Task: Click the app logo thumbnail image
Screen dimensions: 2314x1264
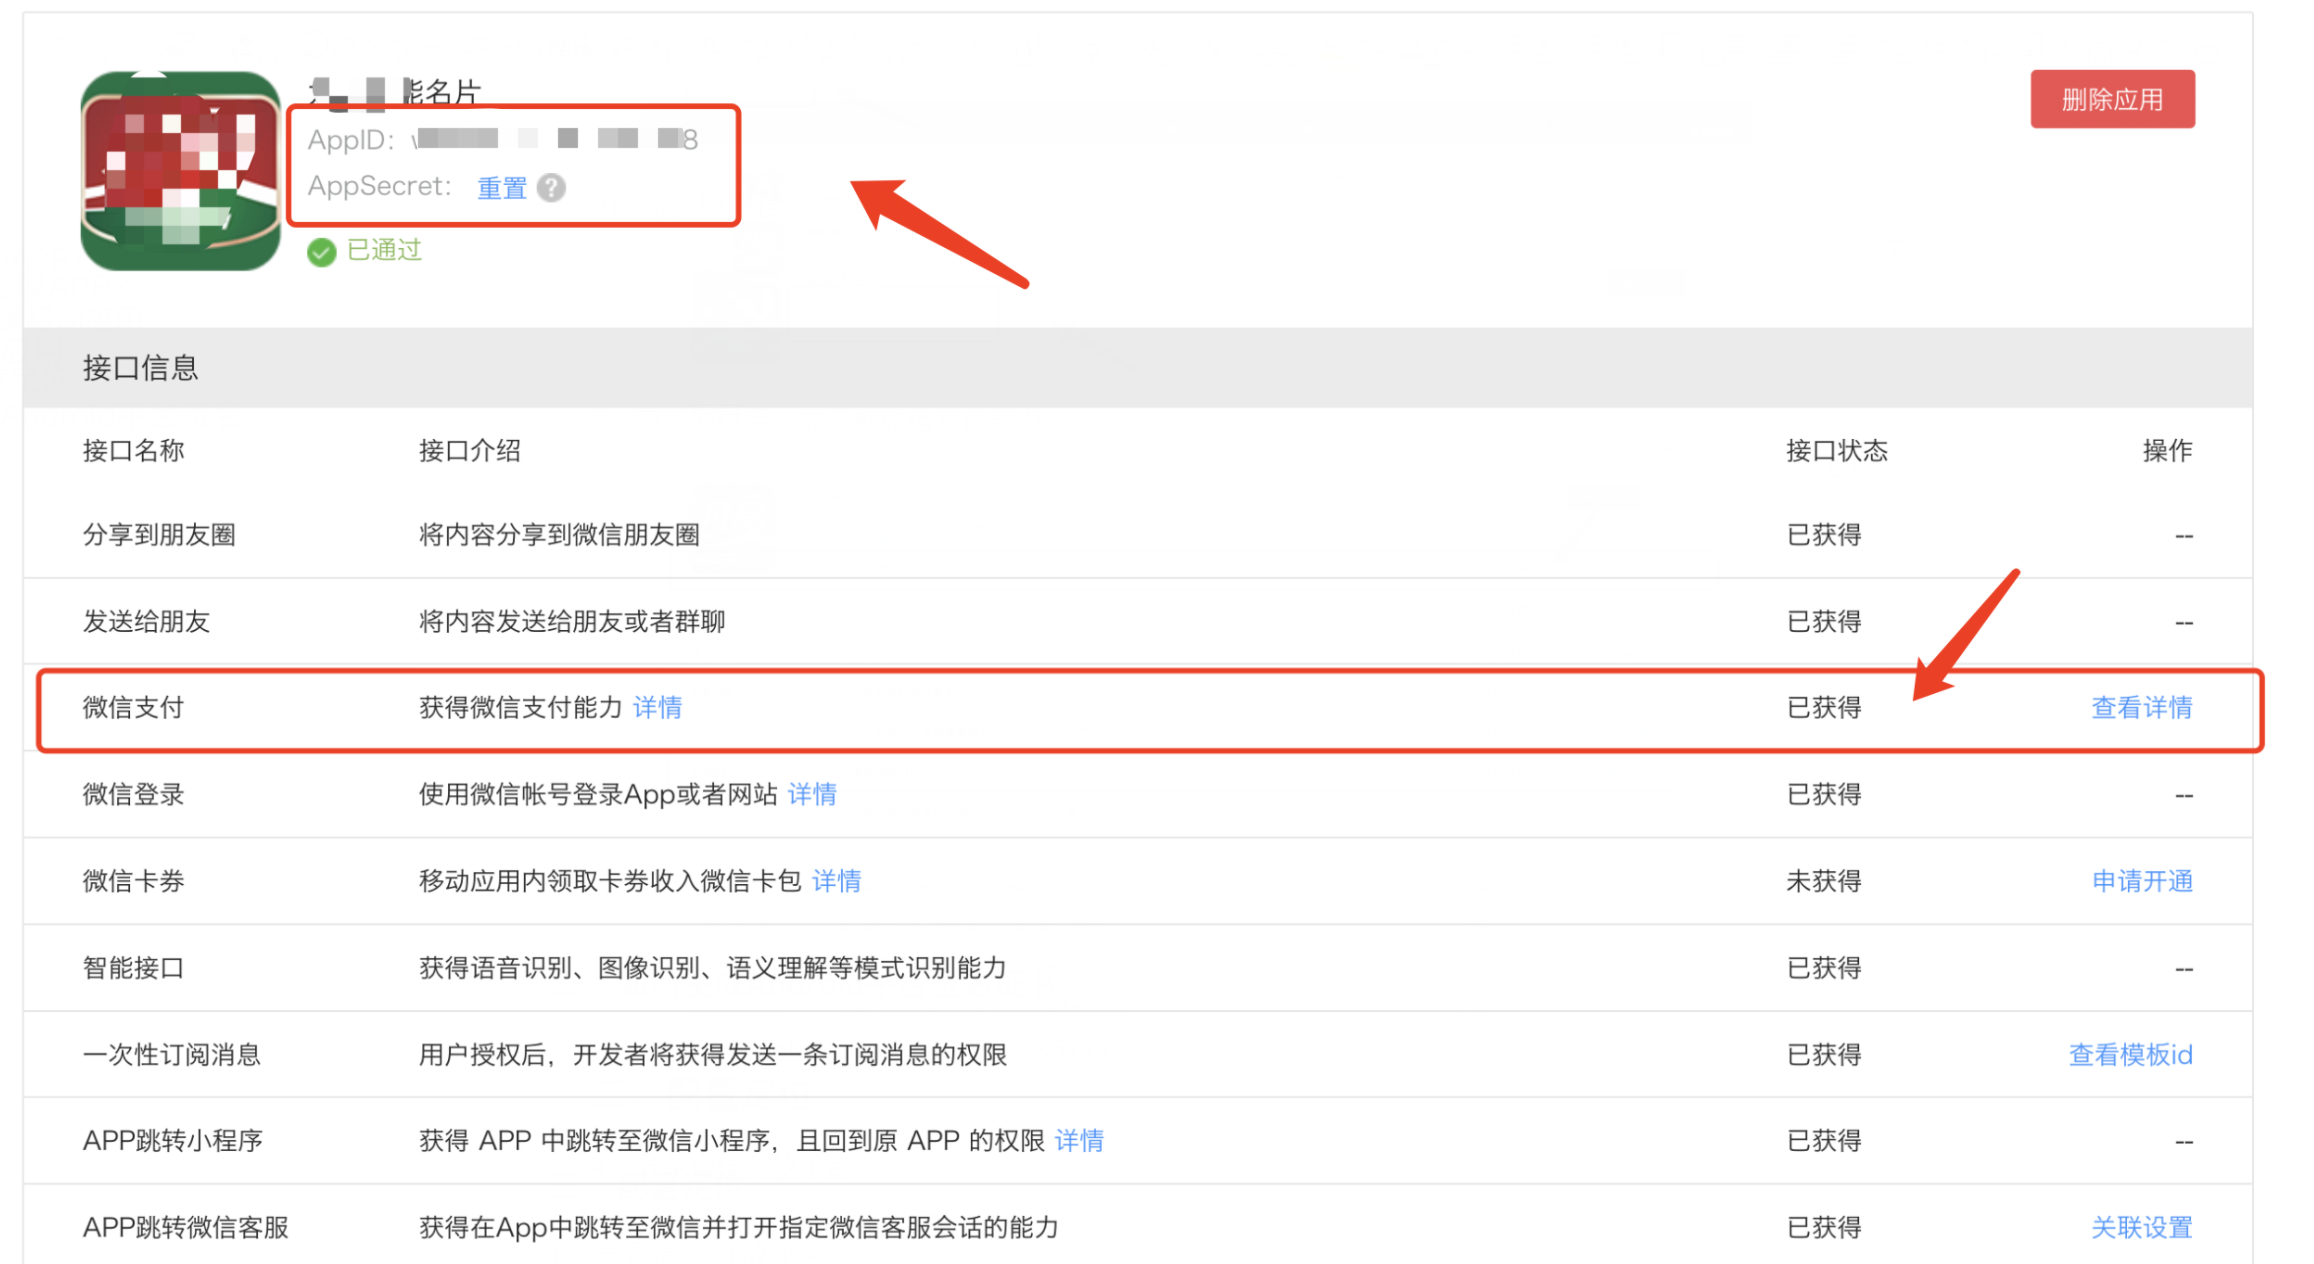Action: pos(180,170)
